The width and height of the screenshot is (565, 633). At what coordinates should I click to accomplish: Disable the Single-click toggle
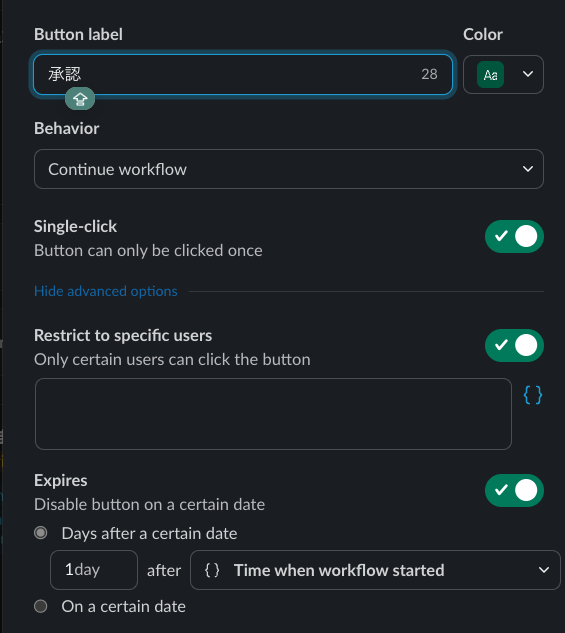(x=514, y=236)
